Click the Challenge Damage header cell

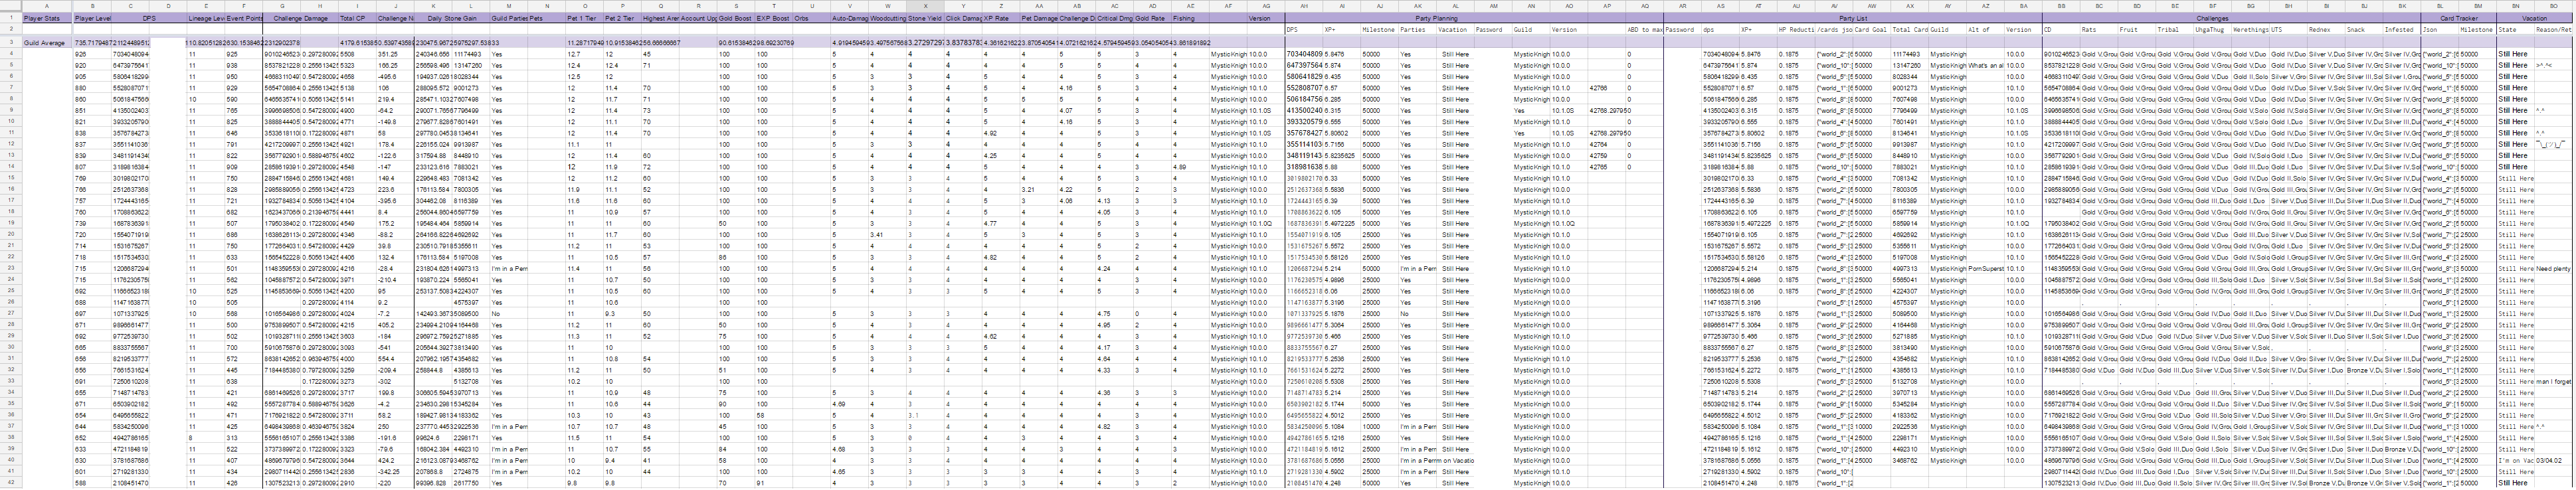[x=300, y=18]
